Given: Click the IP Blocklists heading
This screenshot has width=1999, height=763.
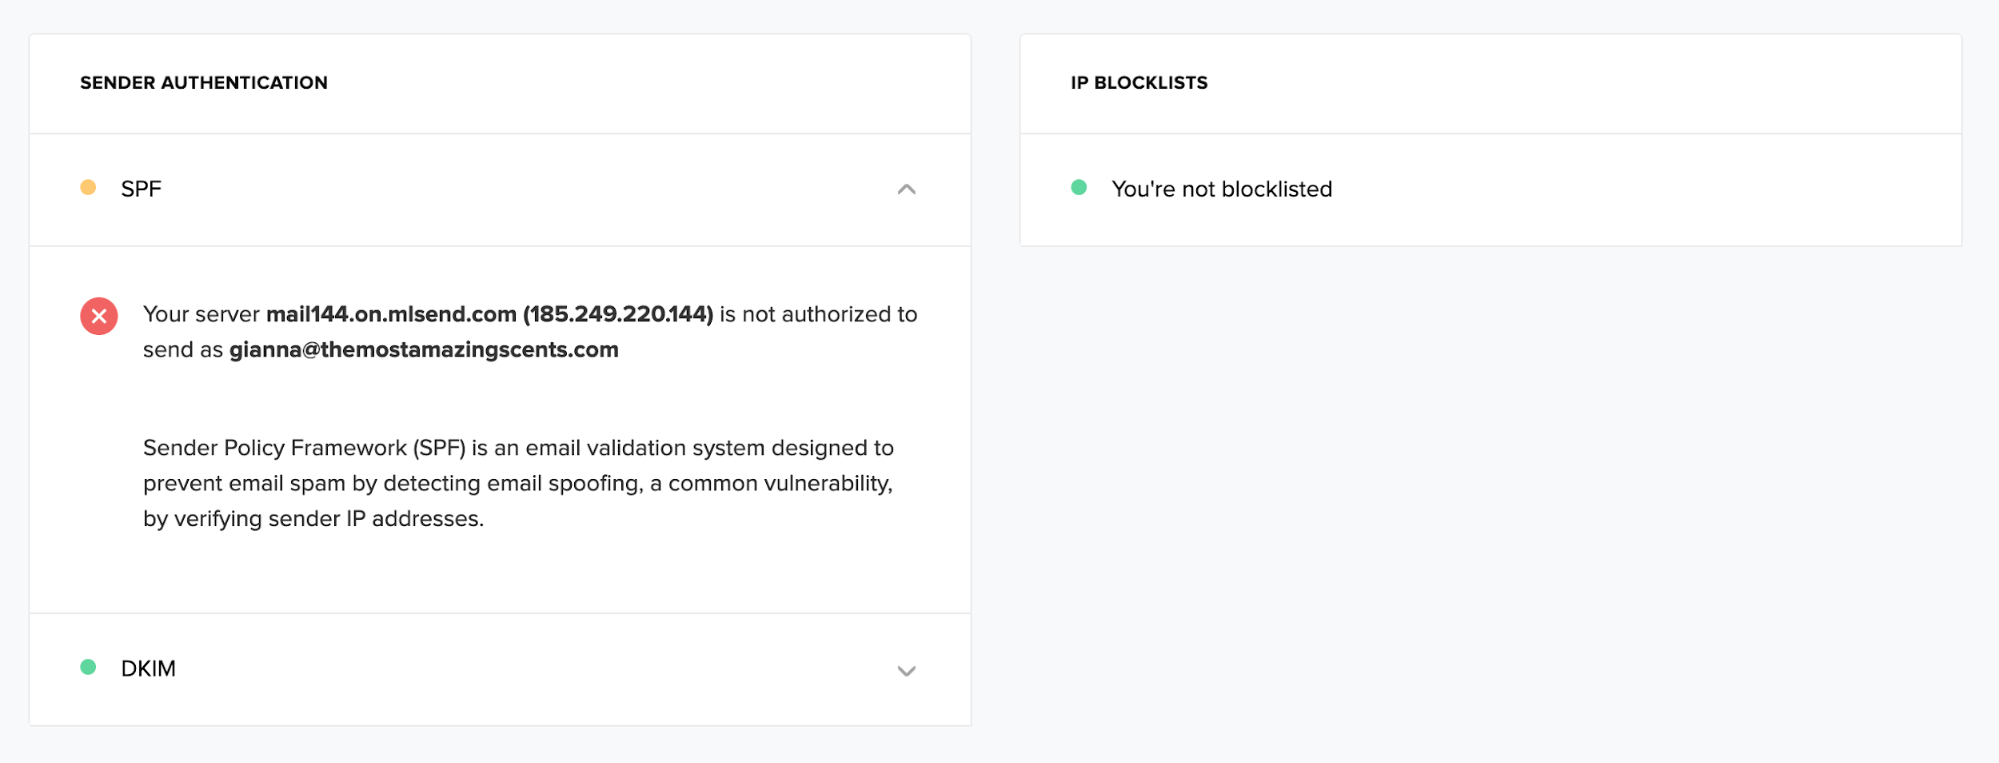Looking at the screenshot, I should click(x=1139, y=83).
